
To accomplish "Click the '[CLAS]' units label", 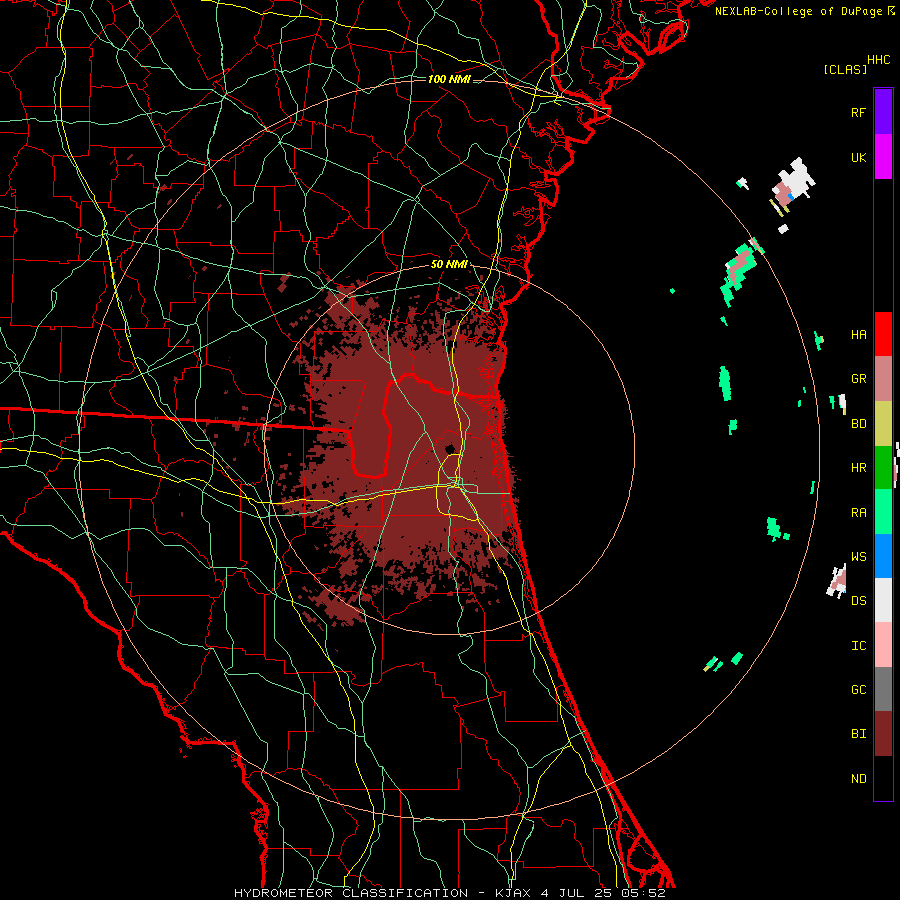I will pos(845,70).
